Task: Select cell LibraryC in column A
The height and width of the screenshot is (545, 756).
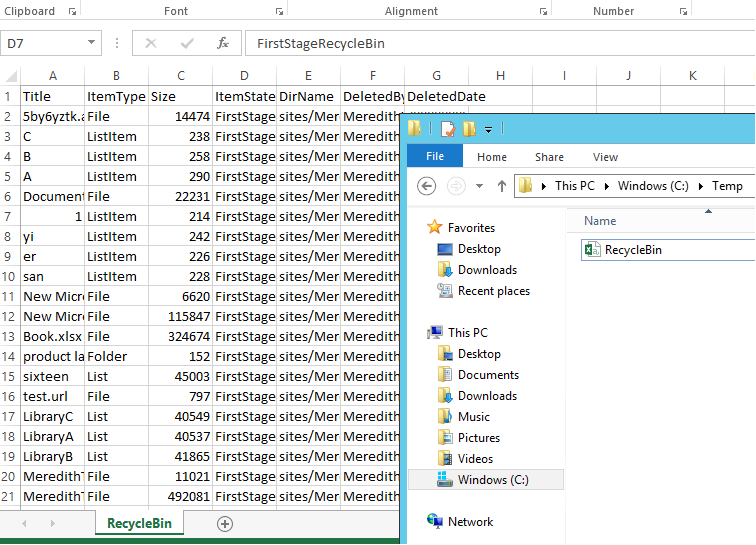Action: click(53, 416)
